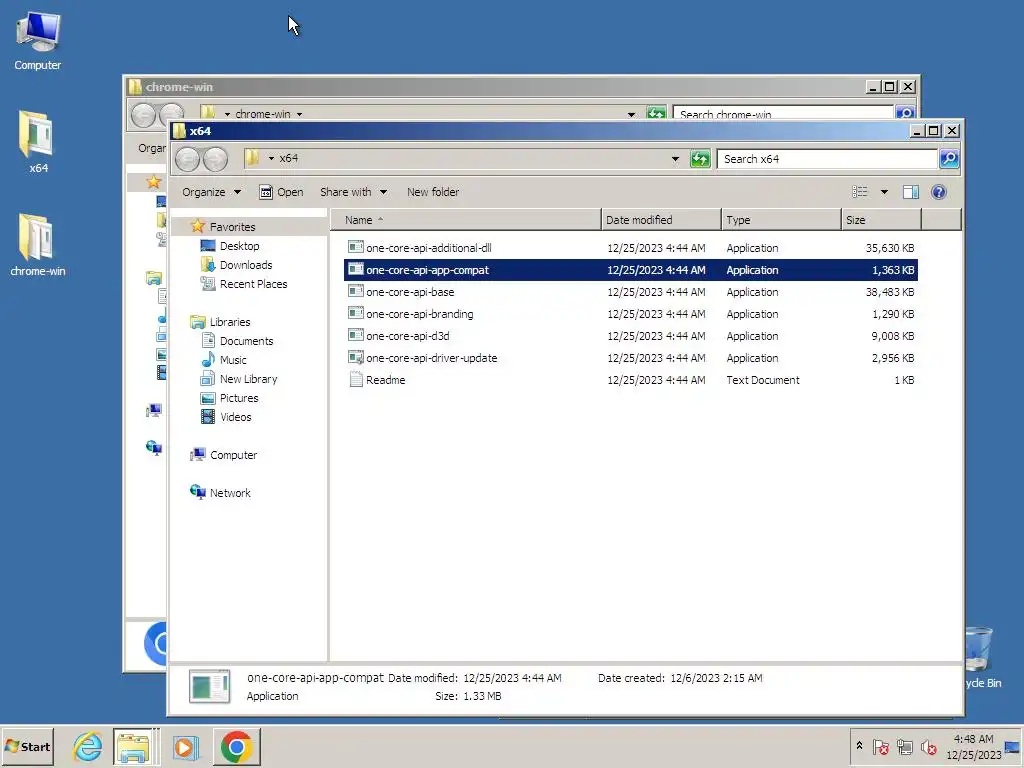Open Recent Places
1024x768 pixels.
(x=253, y=283)
